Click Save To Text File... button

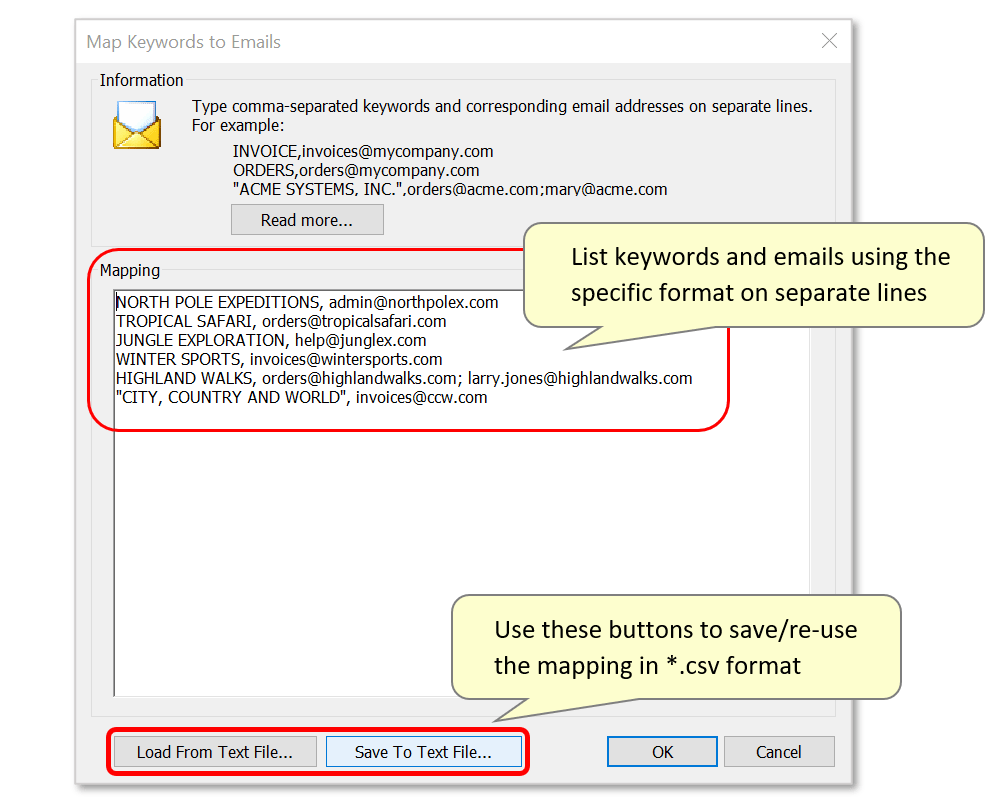(x=423, y=752)
